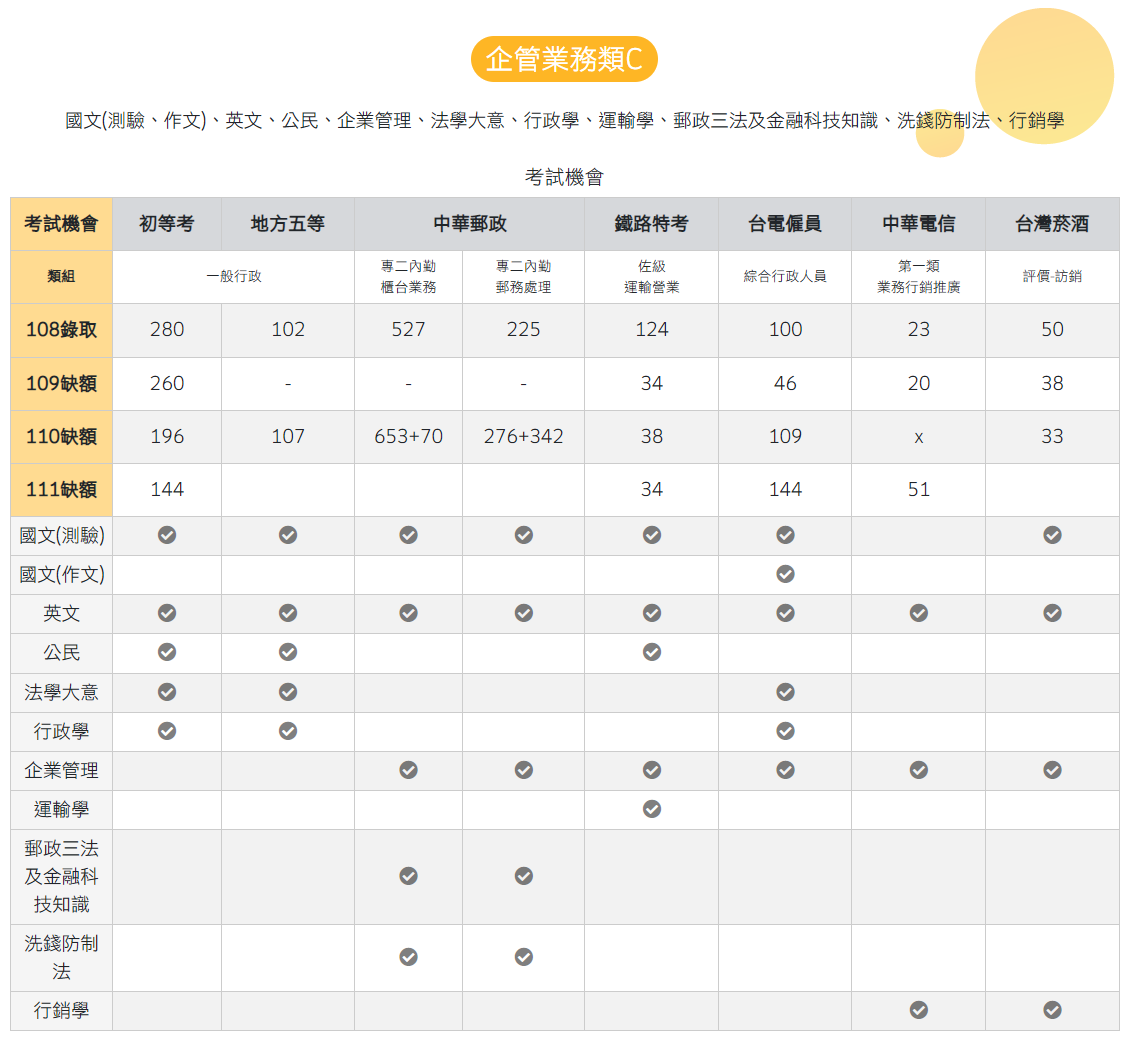Click the value 276+342
1134x1043 pixels.
pos(524,437)
